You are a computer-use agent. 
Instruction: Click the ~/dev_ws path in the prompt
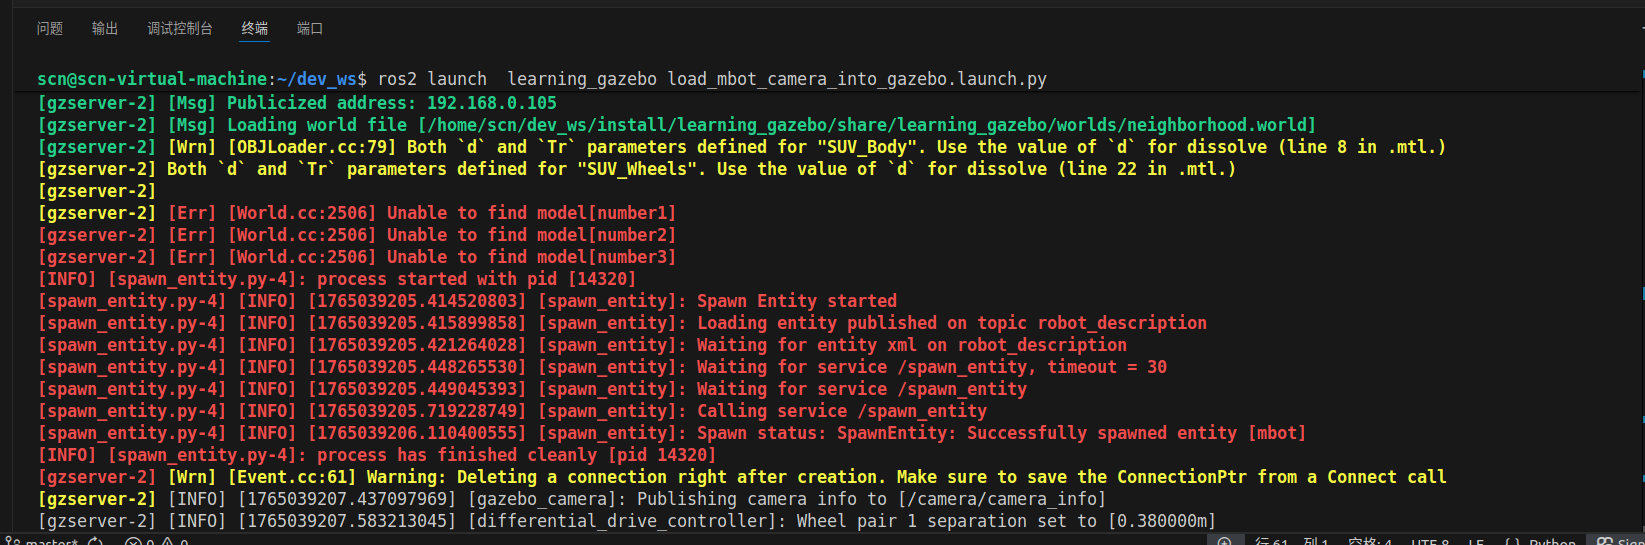pyautogui.click(x=317, y=79)
